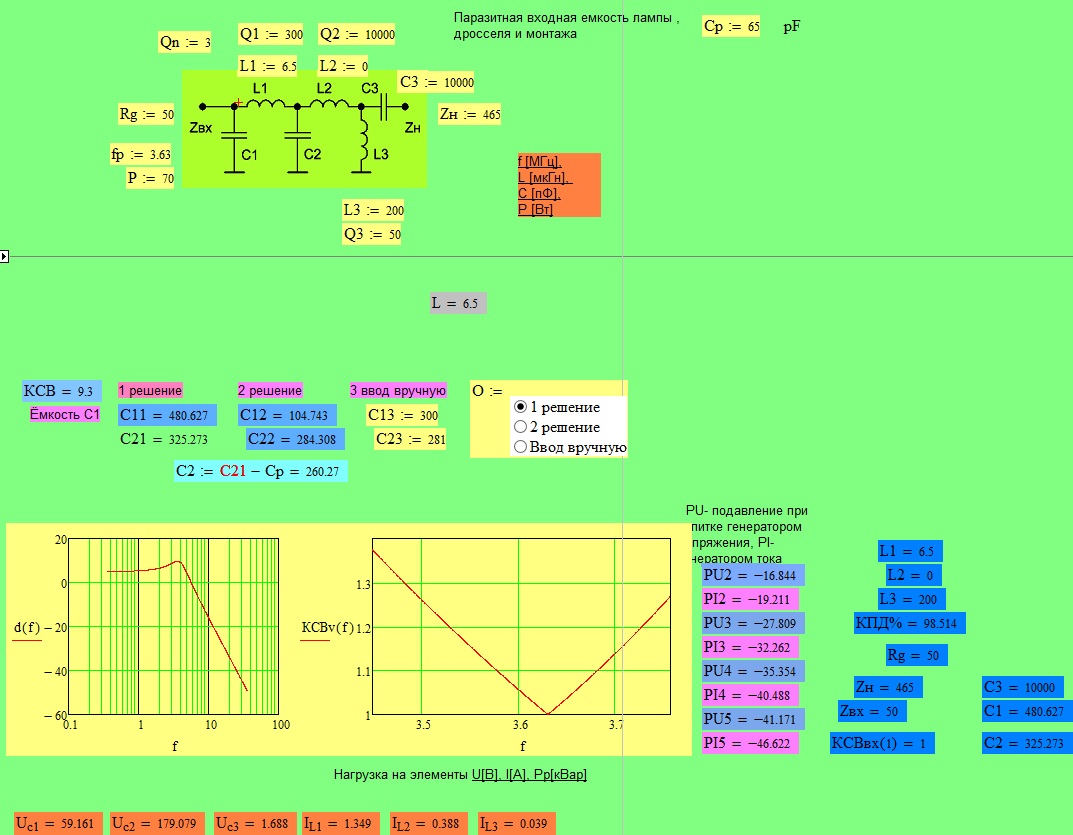This screenshot has width=1073, height=835.
Task: Click the Uc2 = 179.079 voltage result
Action: (158, 823)
